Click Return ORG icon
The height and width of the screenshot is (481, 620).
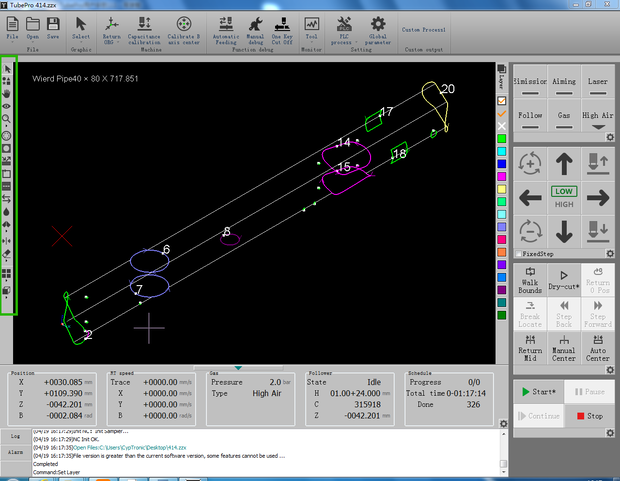pos(112,30)
